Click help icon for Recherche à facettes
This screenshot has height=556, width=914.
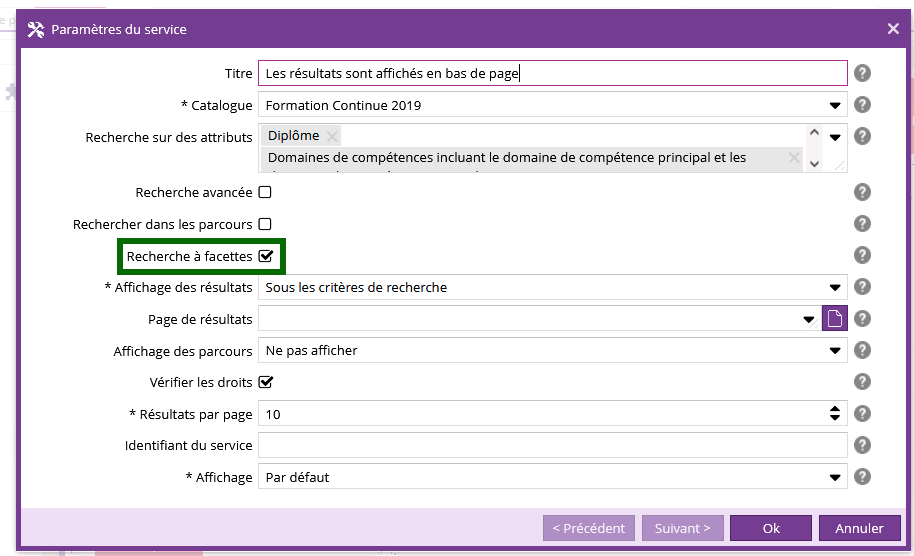[x=862, y=256]
